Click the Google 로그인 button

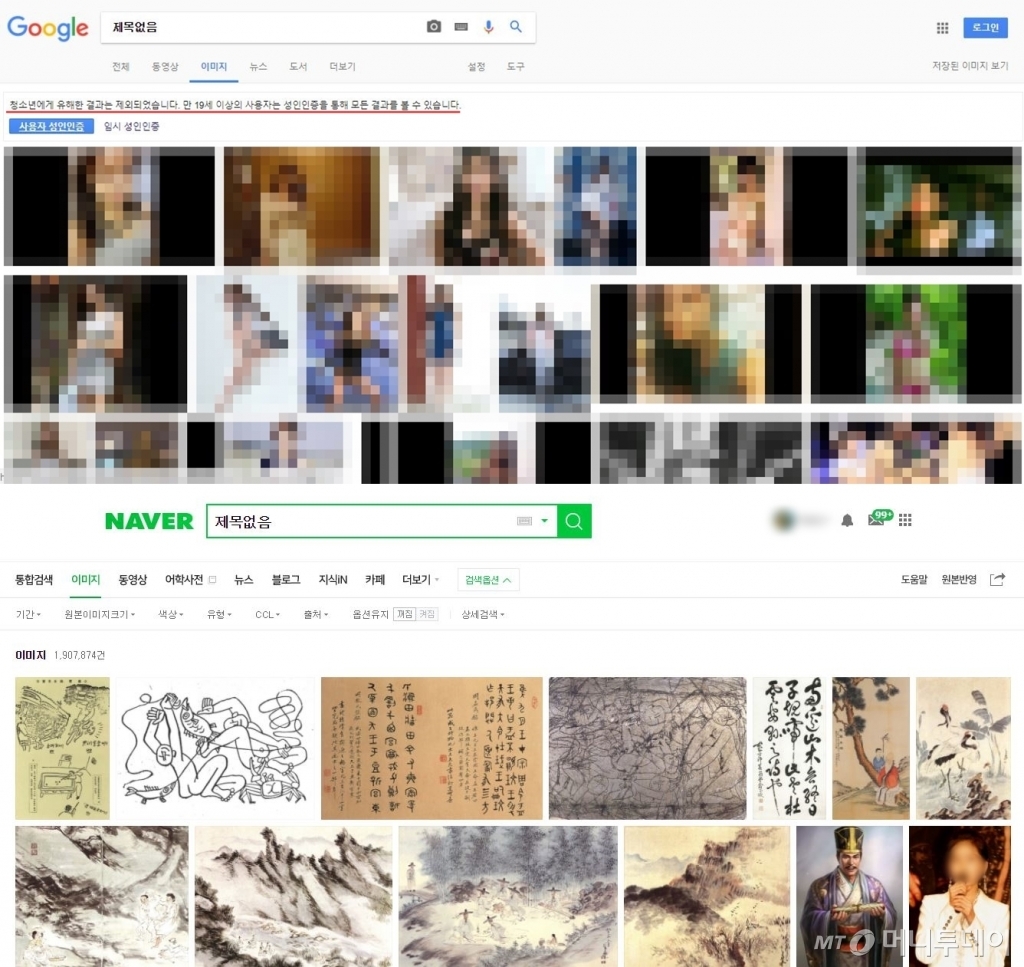click(x=985, y=28)
